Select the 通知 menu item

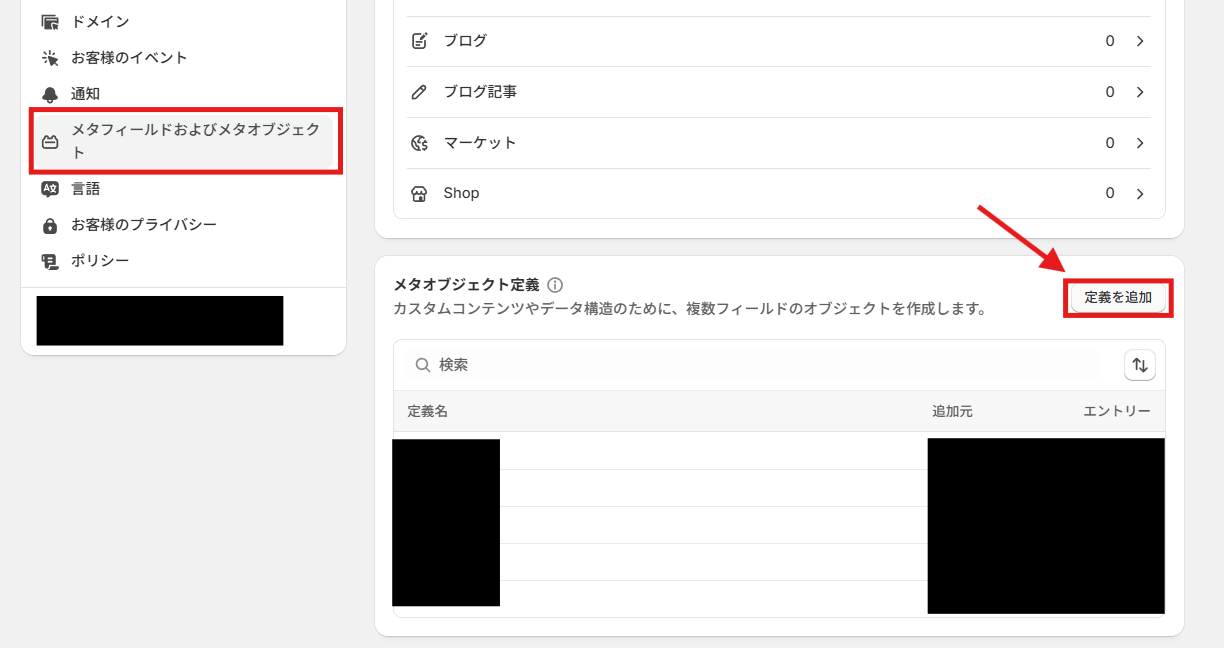coord(85,94)
